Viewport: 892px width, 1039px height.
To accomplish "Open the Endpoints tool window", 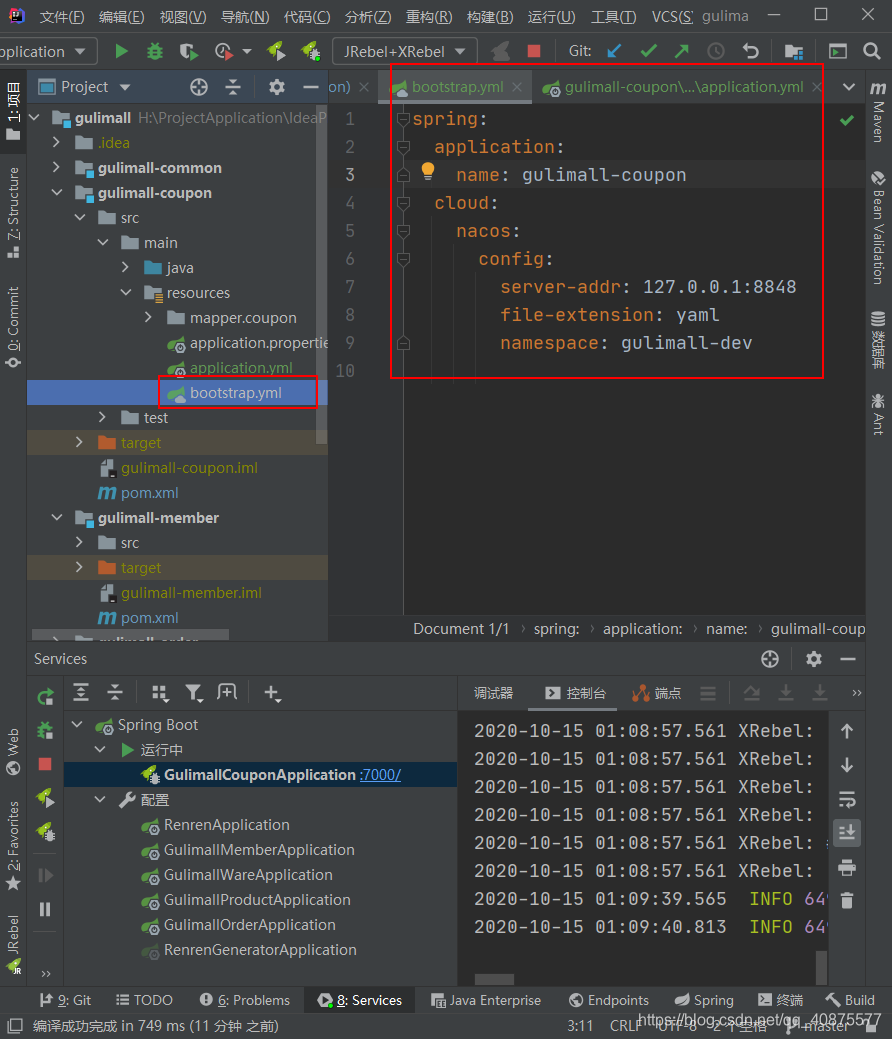I will point(609,999).
